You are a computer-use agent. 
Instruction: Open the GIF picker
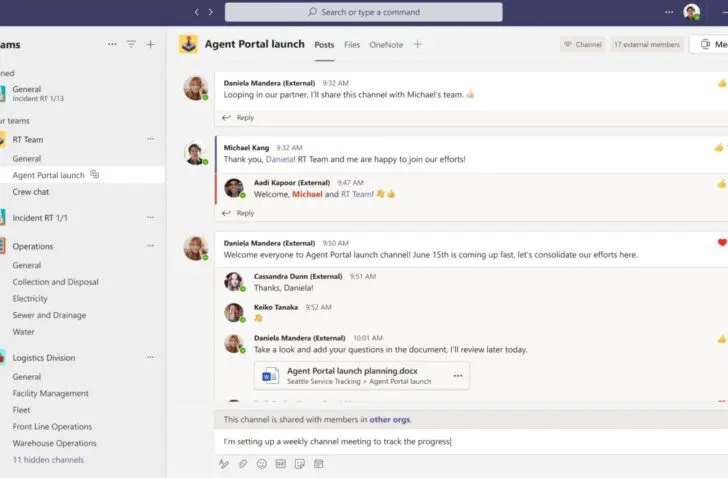coord(281,464)
